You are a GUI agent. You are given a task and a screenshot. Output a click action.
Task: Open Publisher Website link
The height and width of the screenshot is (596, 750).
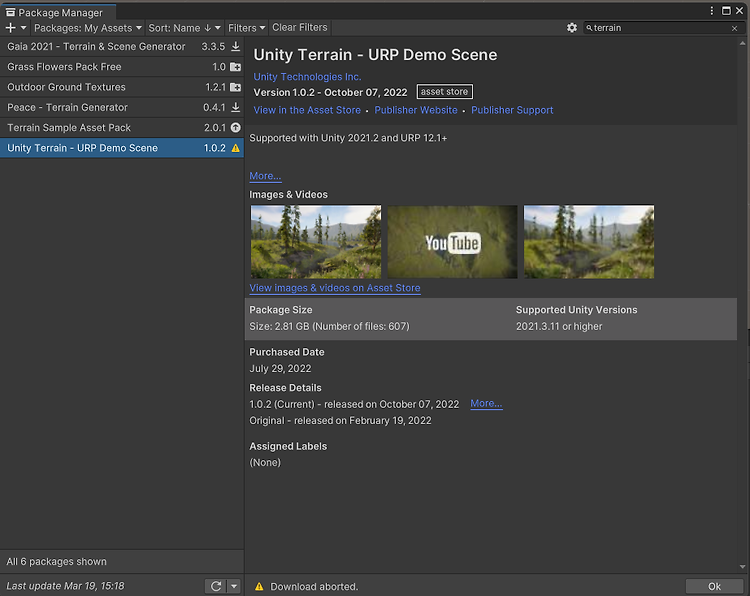coord(416,110)
